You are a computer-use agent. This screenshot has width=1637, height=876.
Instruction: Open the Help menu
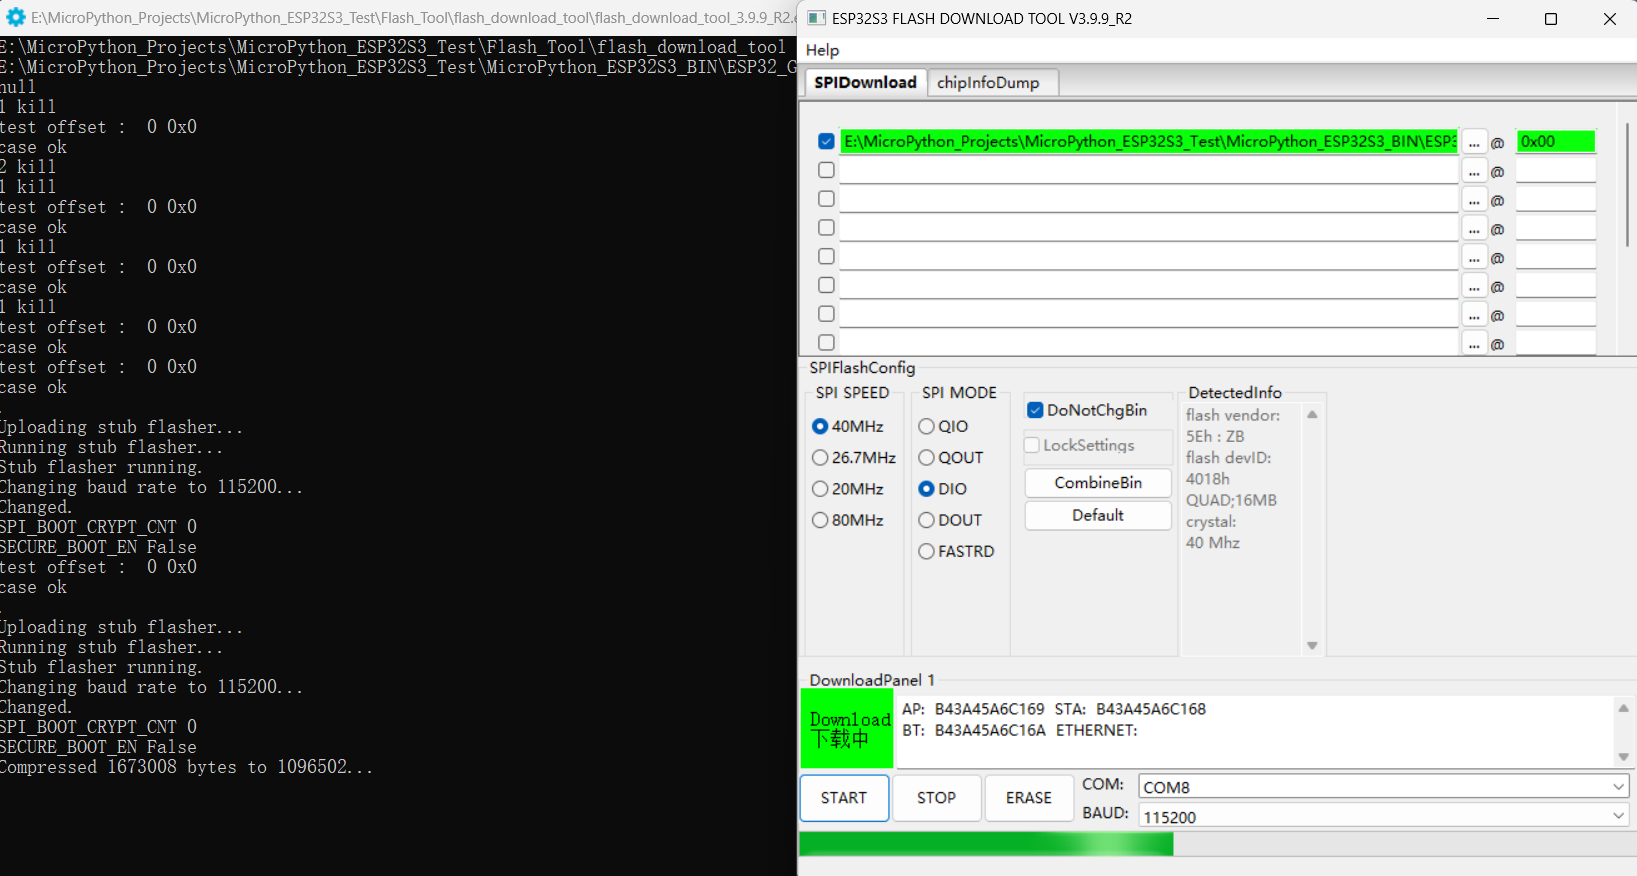tap(822, 50)
